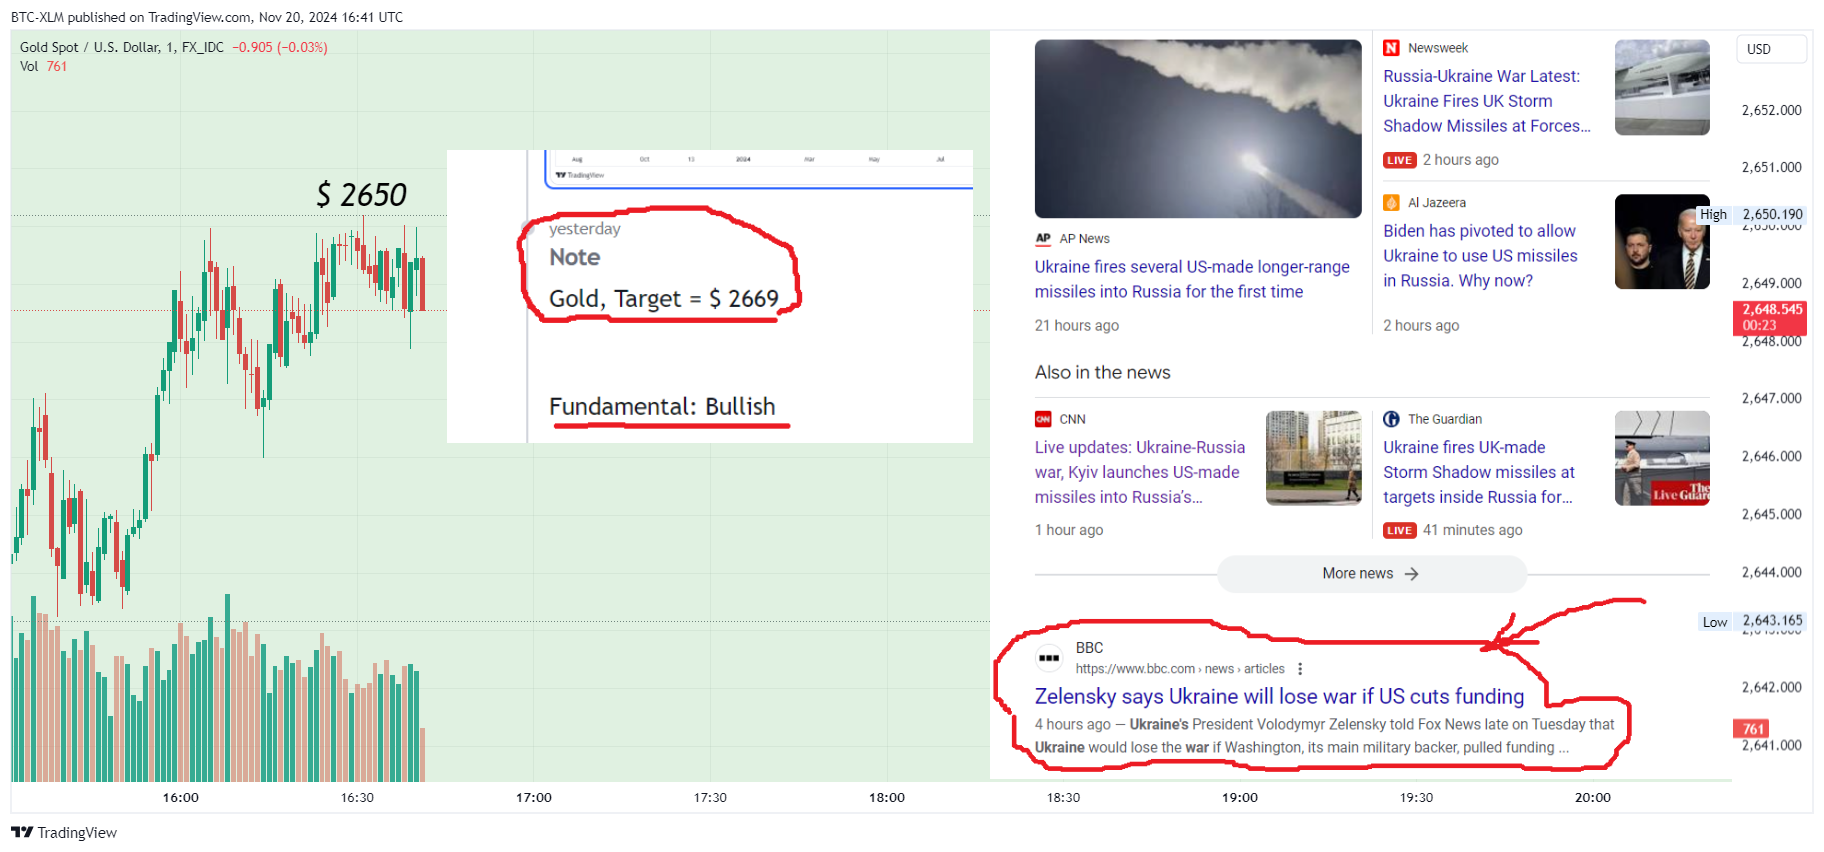This screenshot has width=1824, height=852.
Task: Click the Zelensky and Biden thumbnail
Action: (x=1662, y=242)
